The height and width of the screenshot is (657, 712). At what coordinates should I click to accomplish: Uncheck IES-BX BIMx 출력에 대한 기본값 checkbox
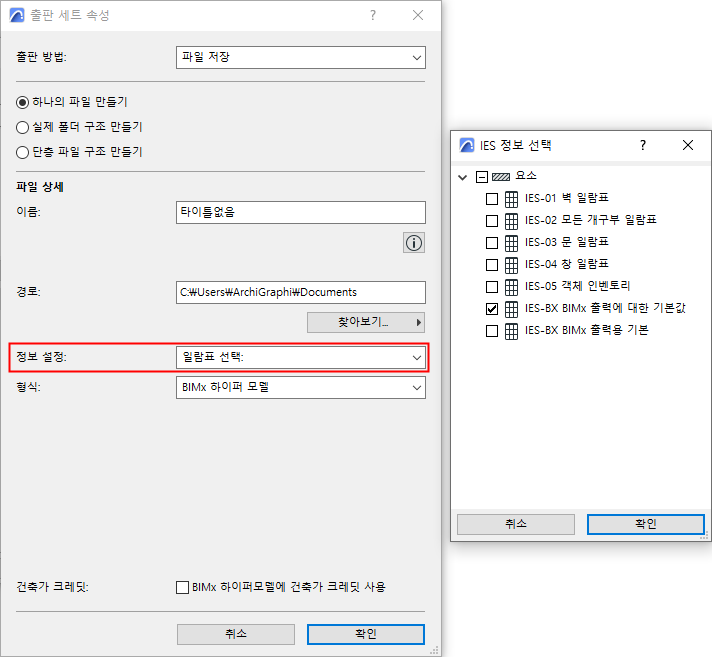(x=492, y=309)
